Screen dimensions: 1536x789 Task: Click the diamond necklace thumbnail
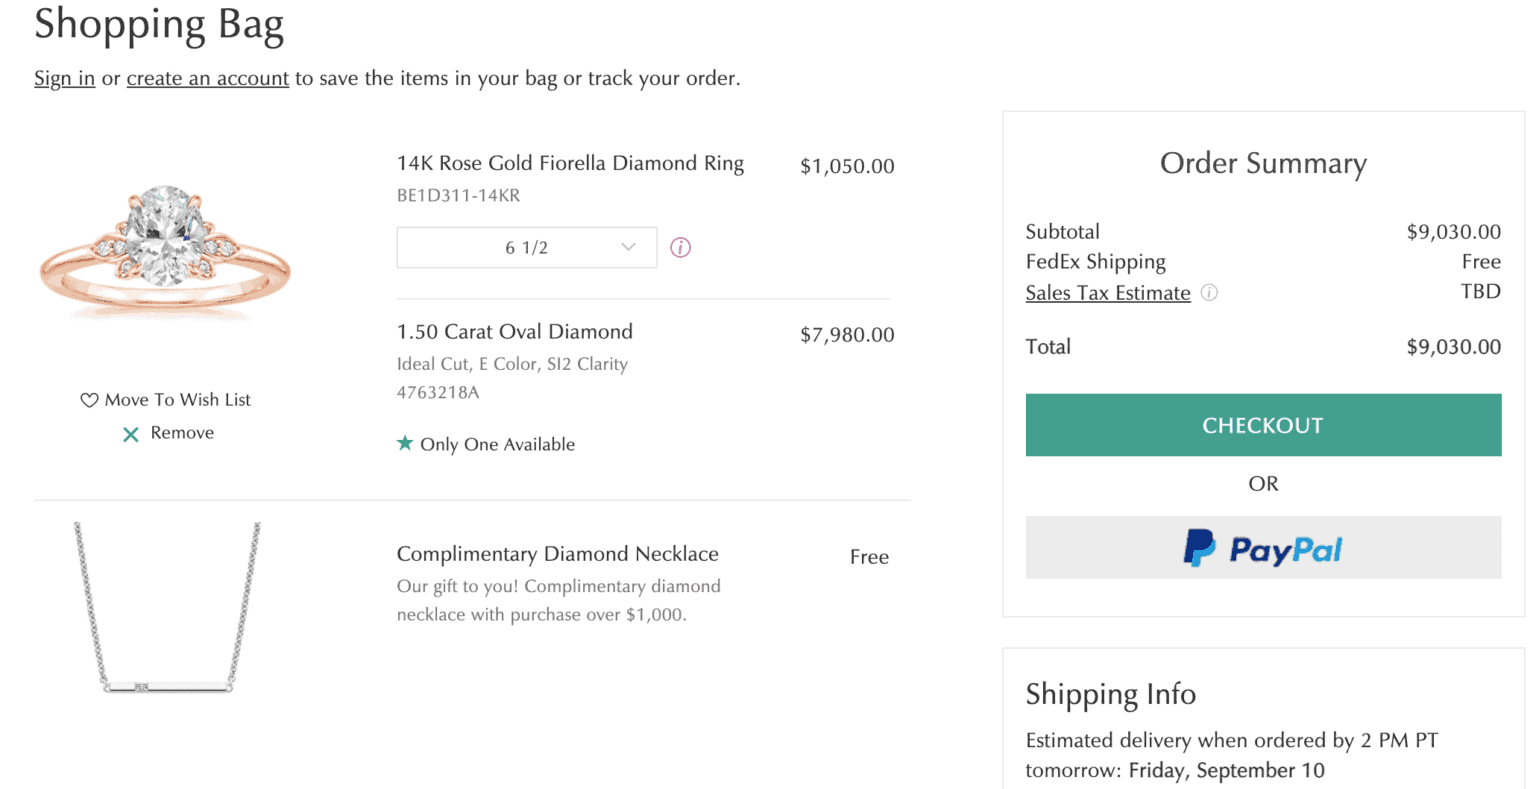coord(167,607)
